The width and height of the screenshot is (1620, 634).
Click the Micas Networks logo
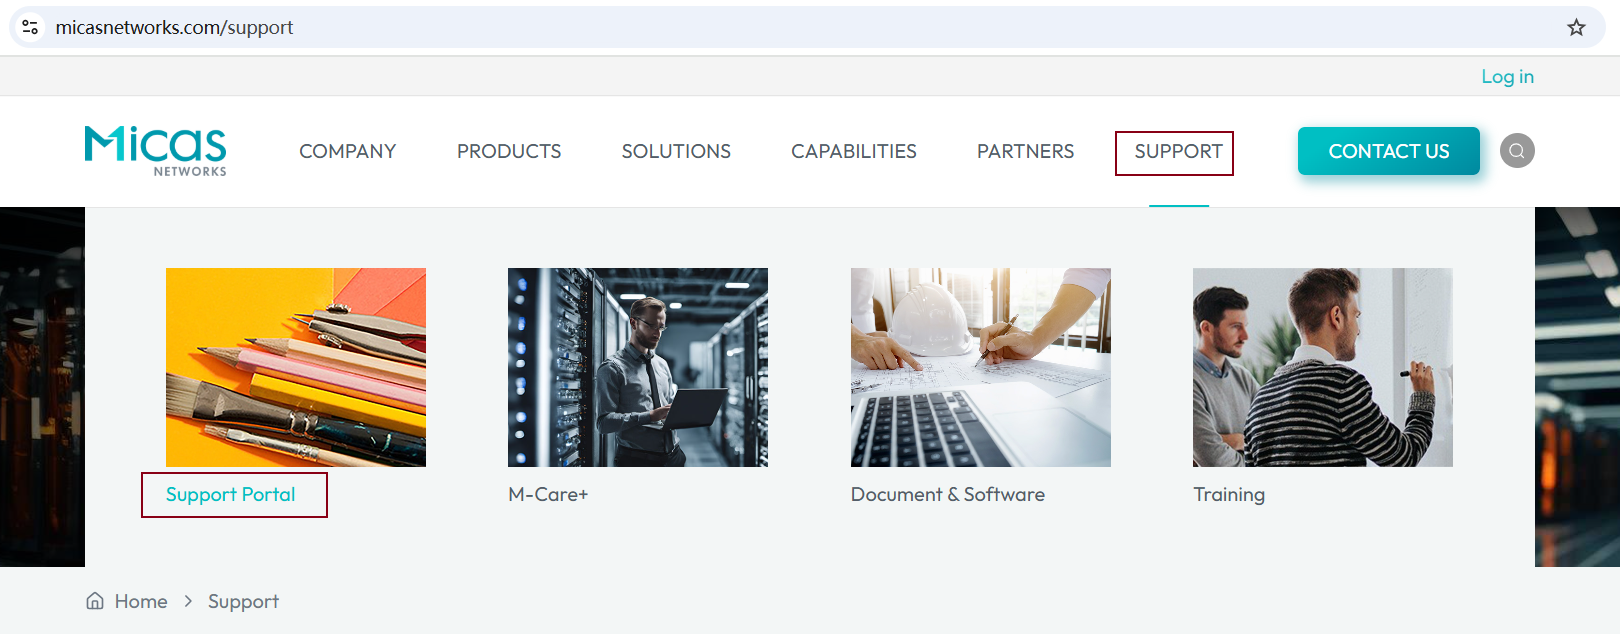tap(156, 151)
